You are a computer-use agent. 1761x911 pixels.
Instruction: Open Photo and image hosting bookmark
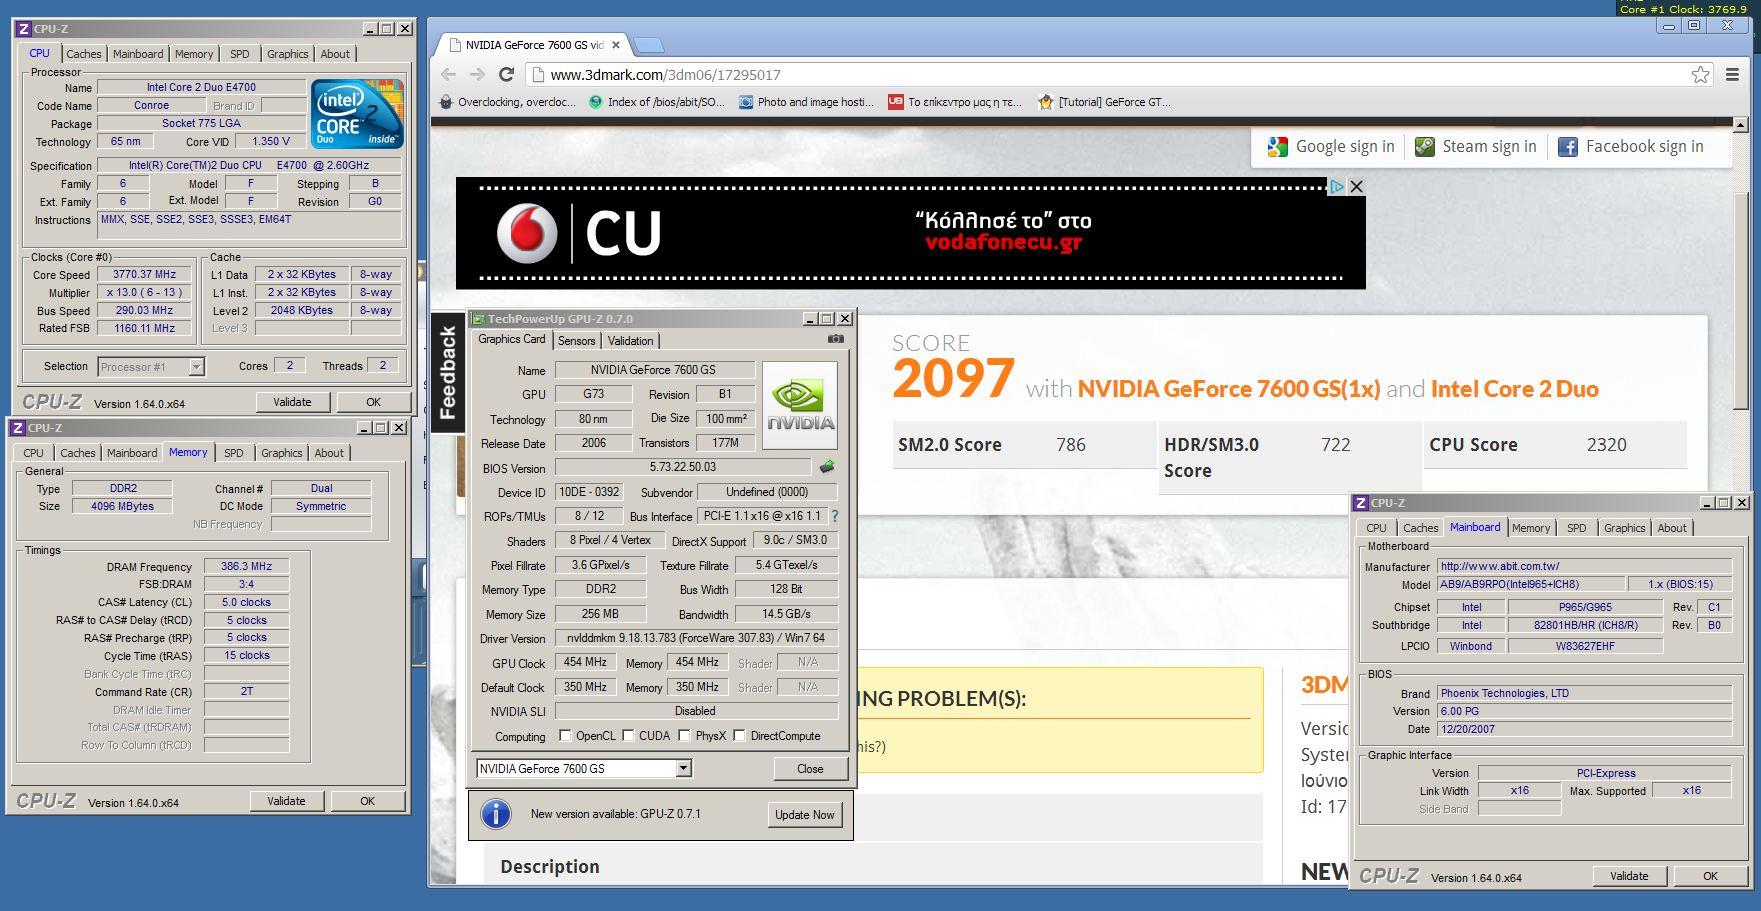pyautogui.click(x=806, y=102)
